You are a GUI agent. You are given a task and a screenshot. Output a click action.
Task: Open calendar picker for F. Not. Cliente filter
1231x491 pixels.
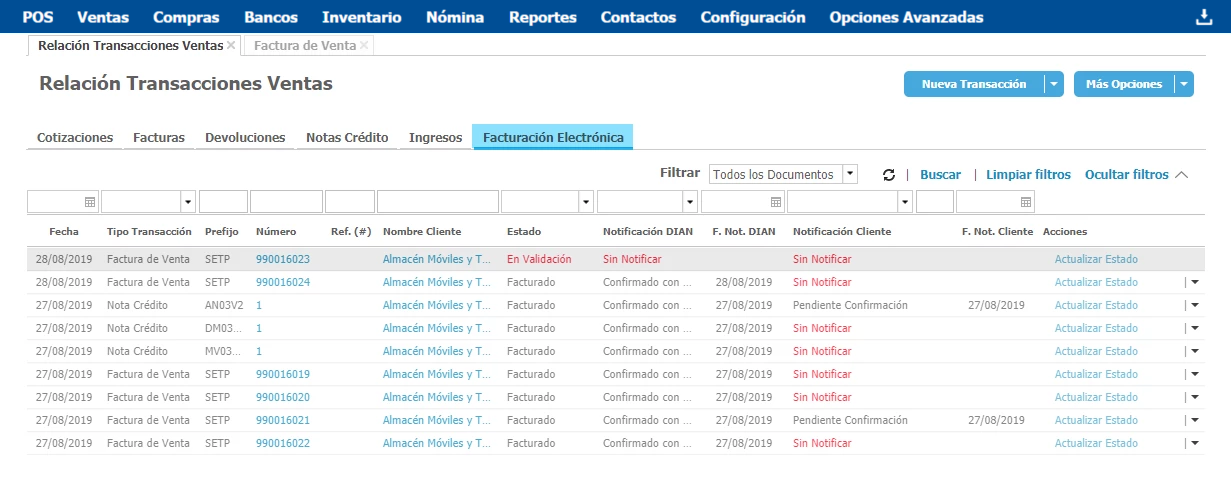[x=1026, y=202]
